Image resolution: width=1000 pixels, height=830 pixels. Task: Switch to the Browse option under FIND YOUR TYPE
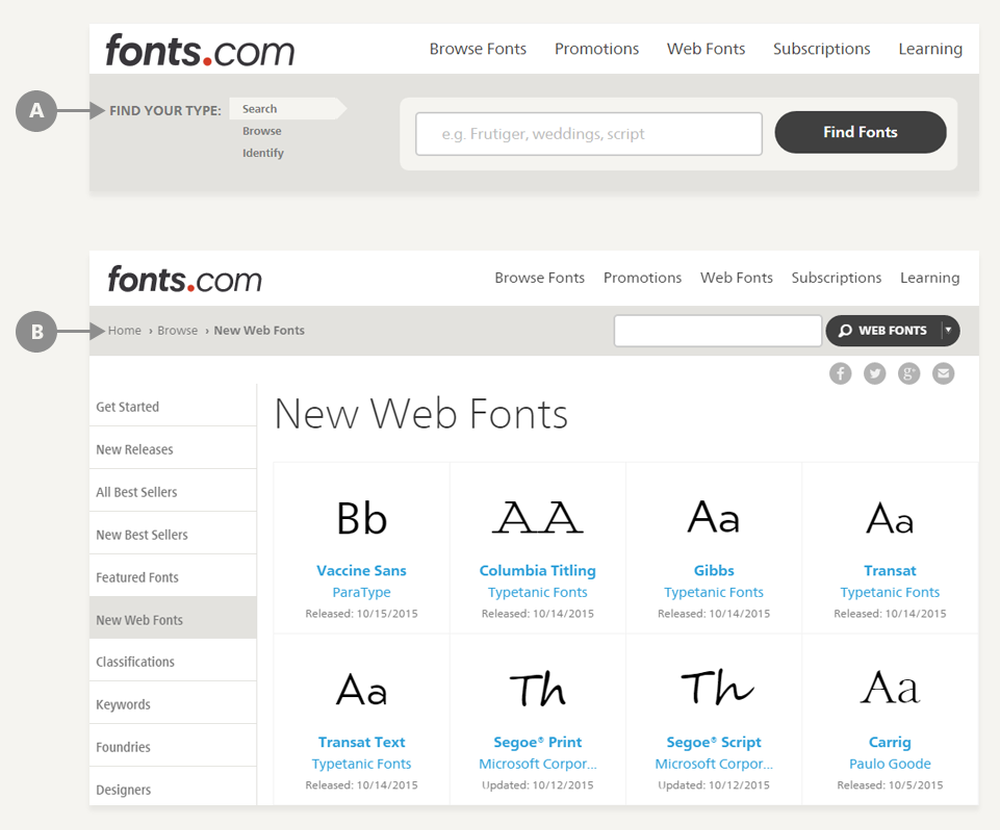coord(261,130)
